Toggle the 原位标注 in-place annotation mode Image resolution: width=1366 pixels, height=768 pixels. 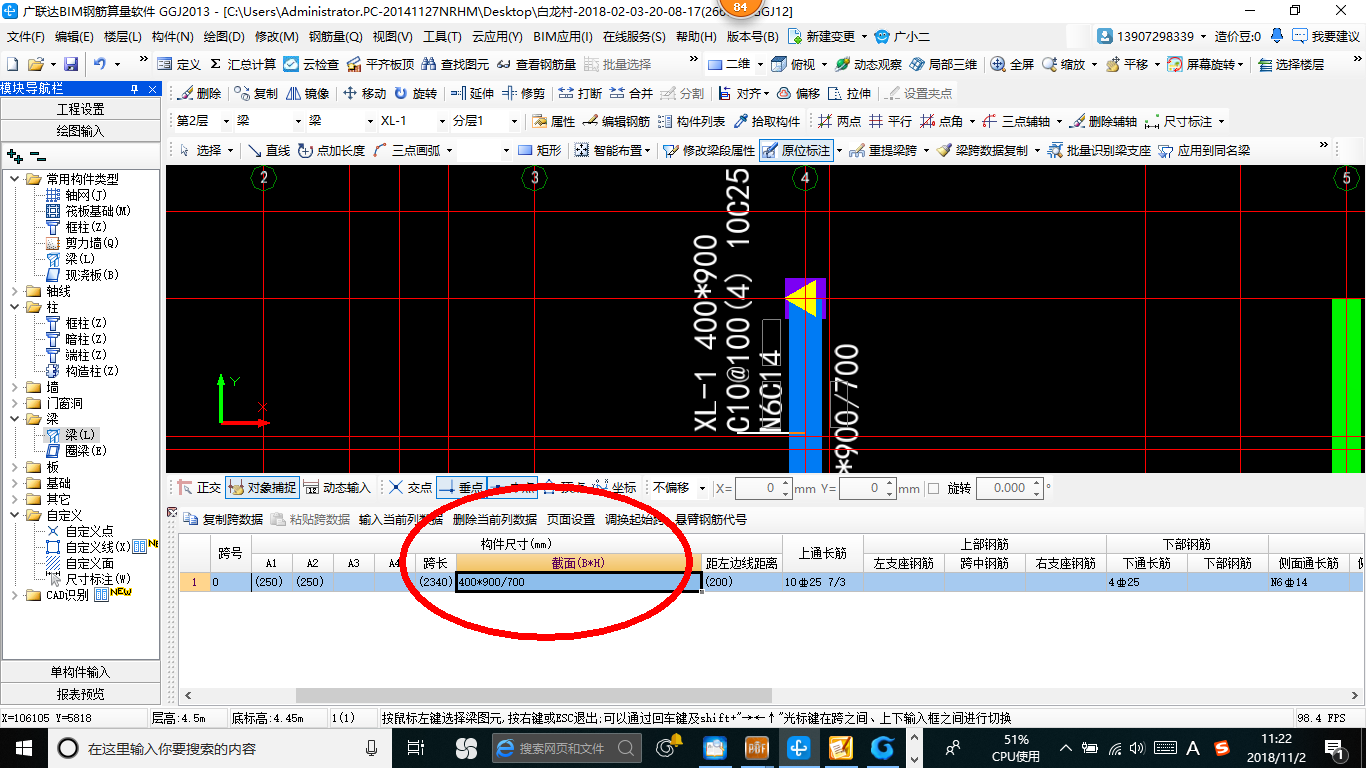click(796, 151)
